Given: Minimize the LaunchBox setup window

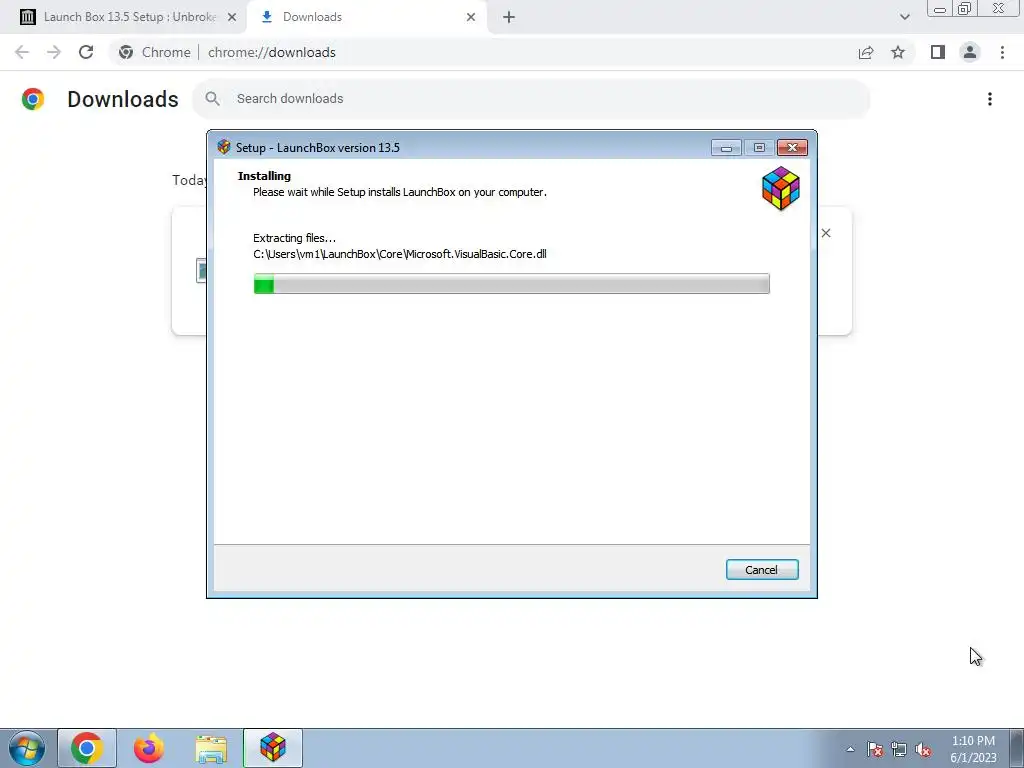Looking at the screenshot, I should 726,148.
